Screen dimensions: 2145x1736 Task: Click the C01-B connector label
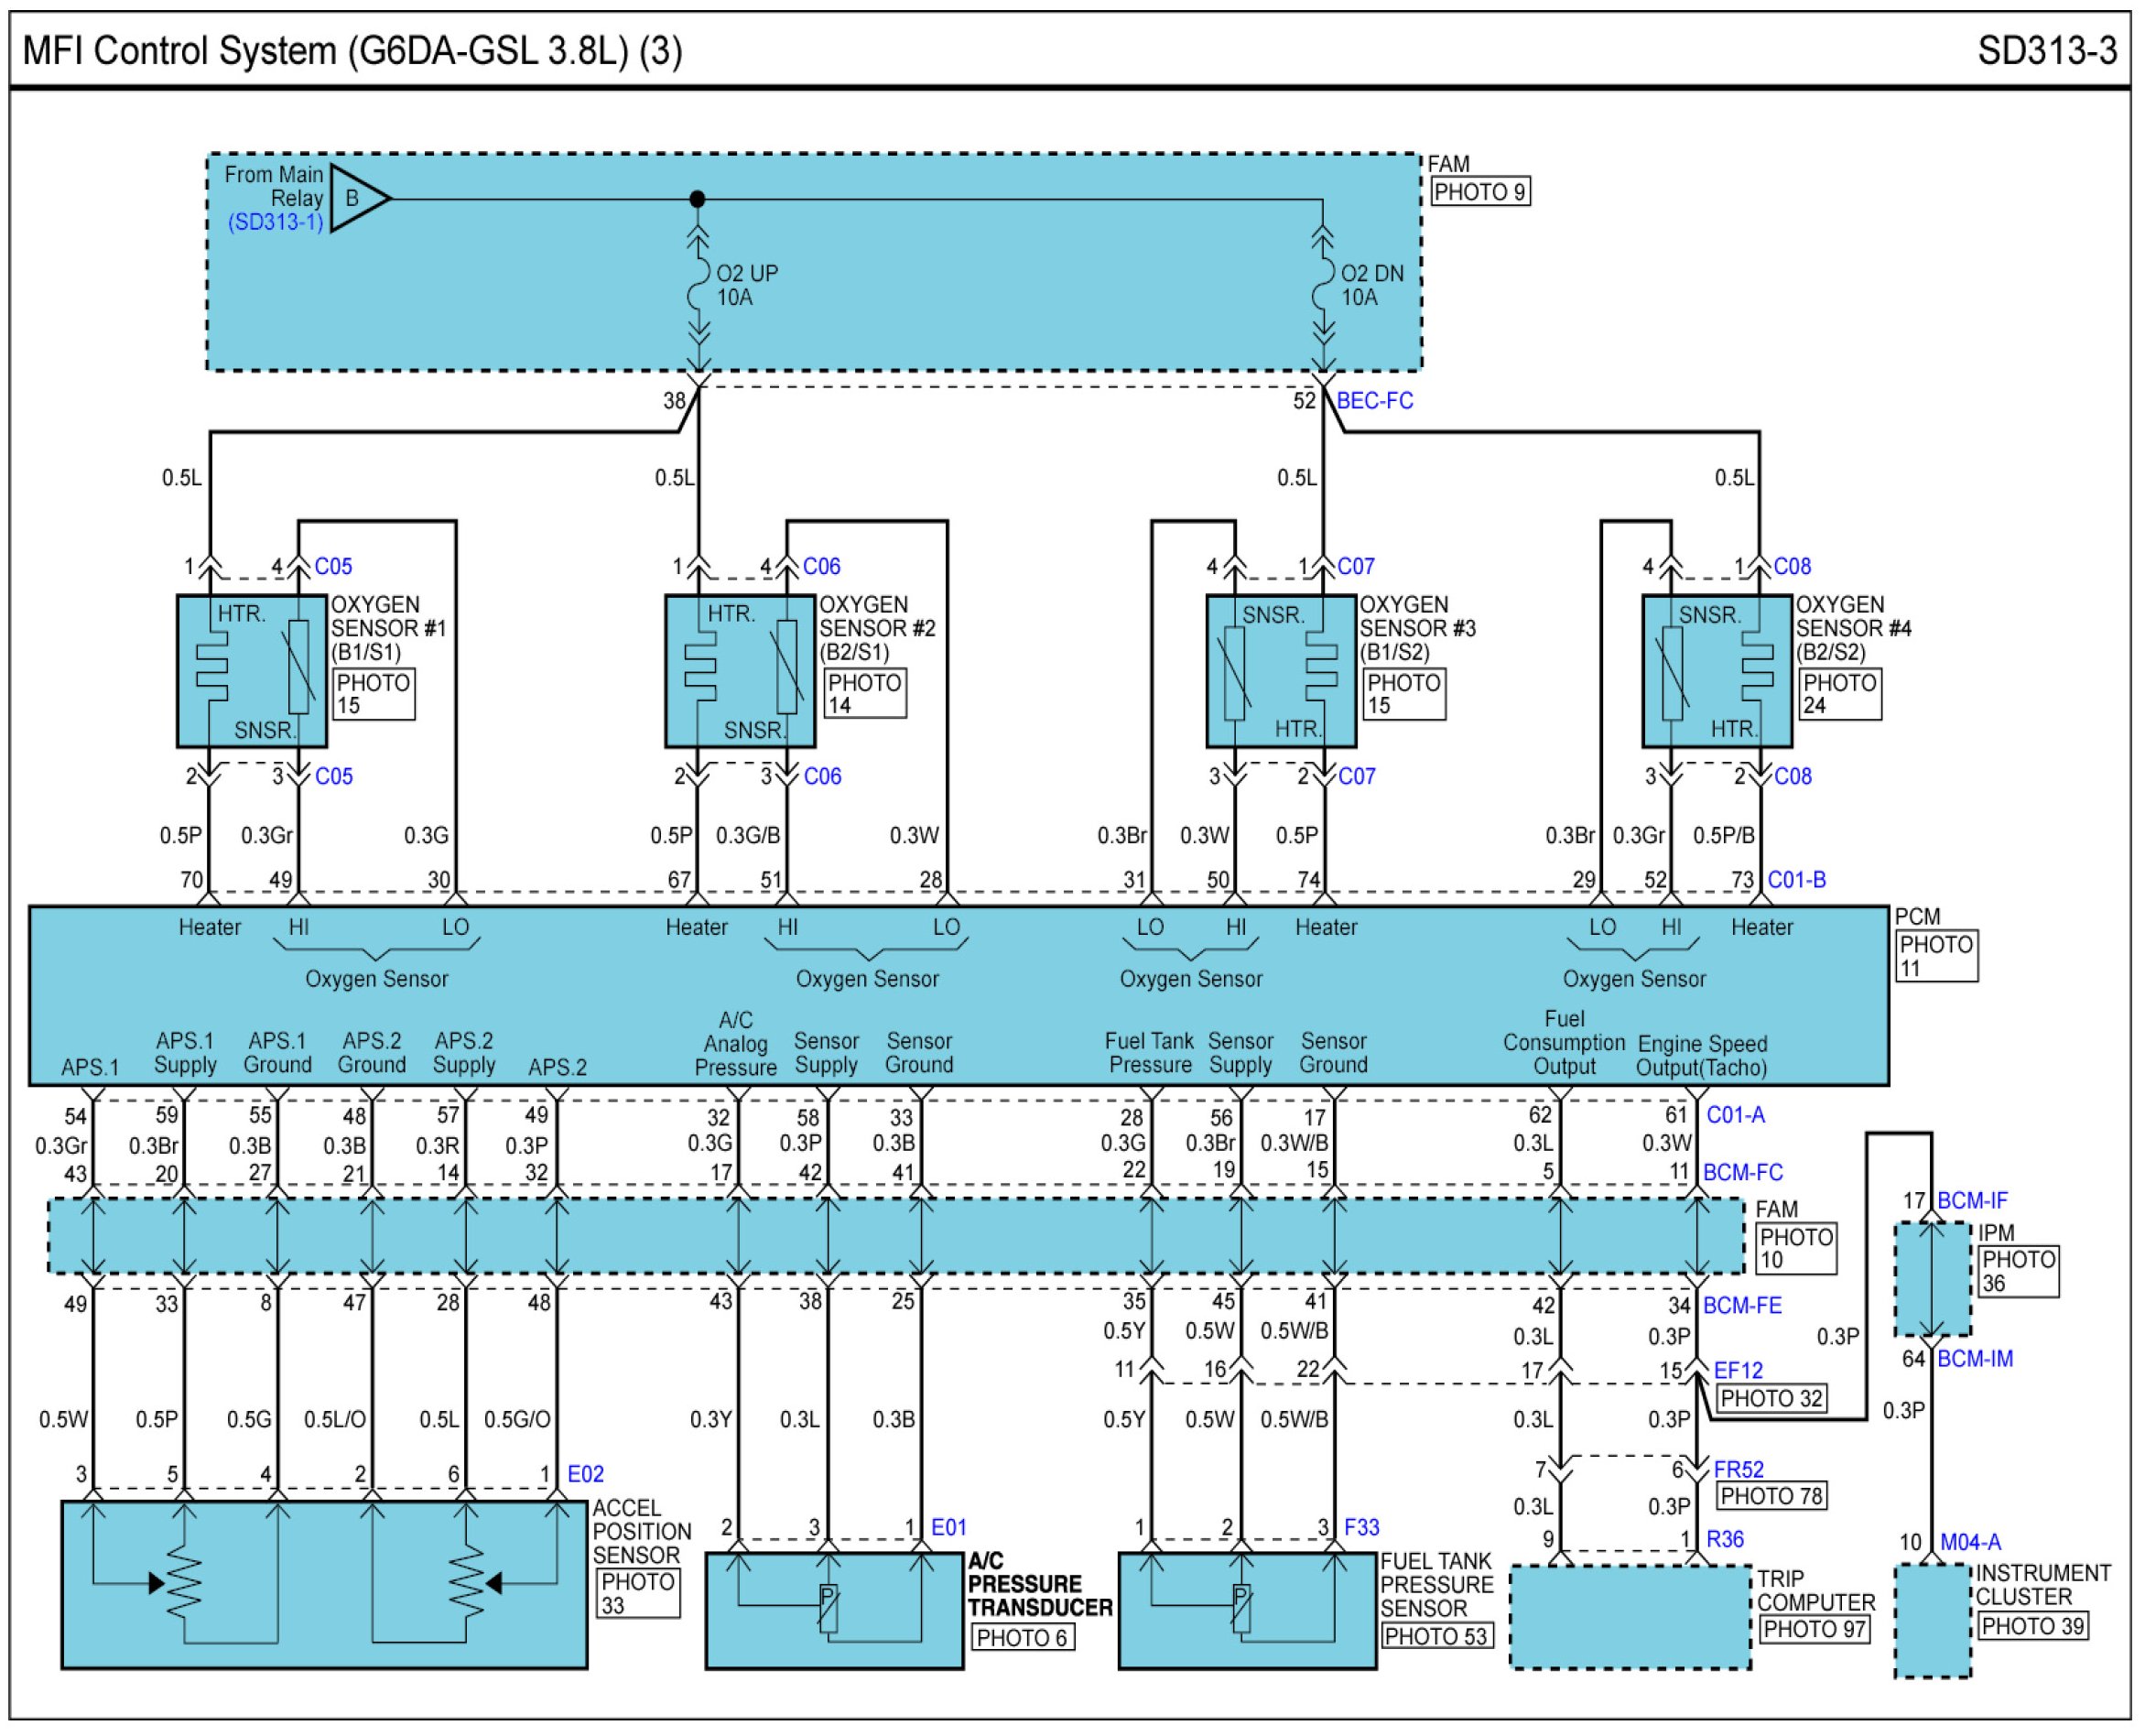(x=1796, y=880)
